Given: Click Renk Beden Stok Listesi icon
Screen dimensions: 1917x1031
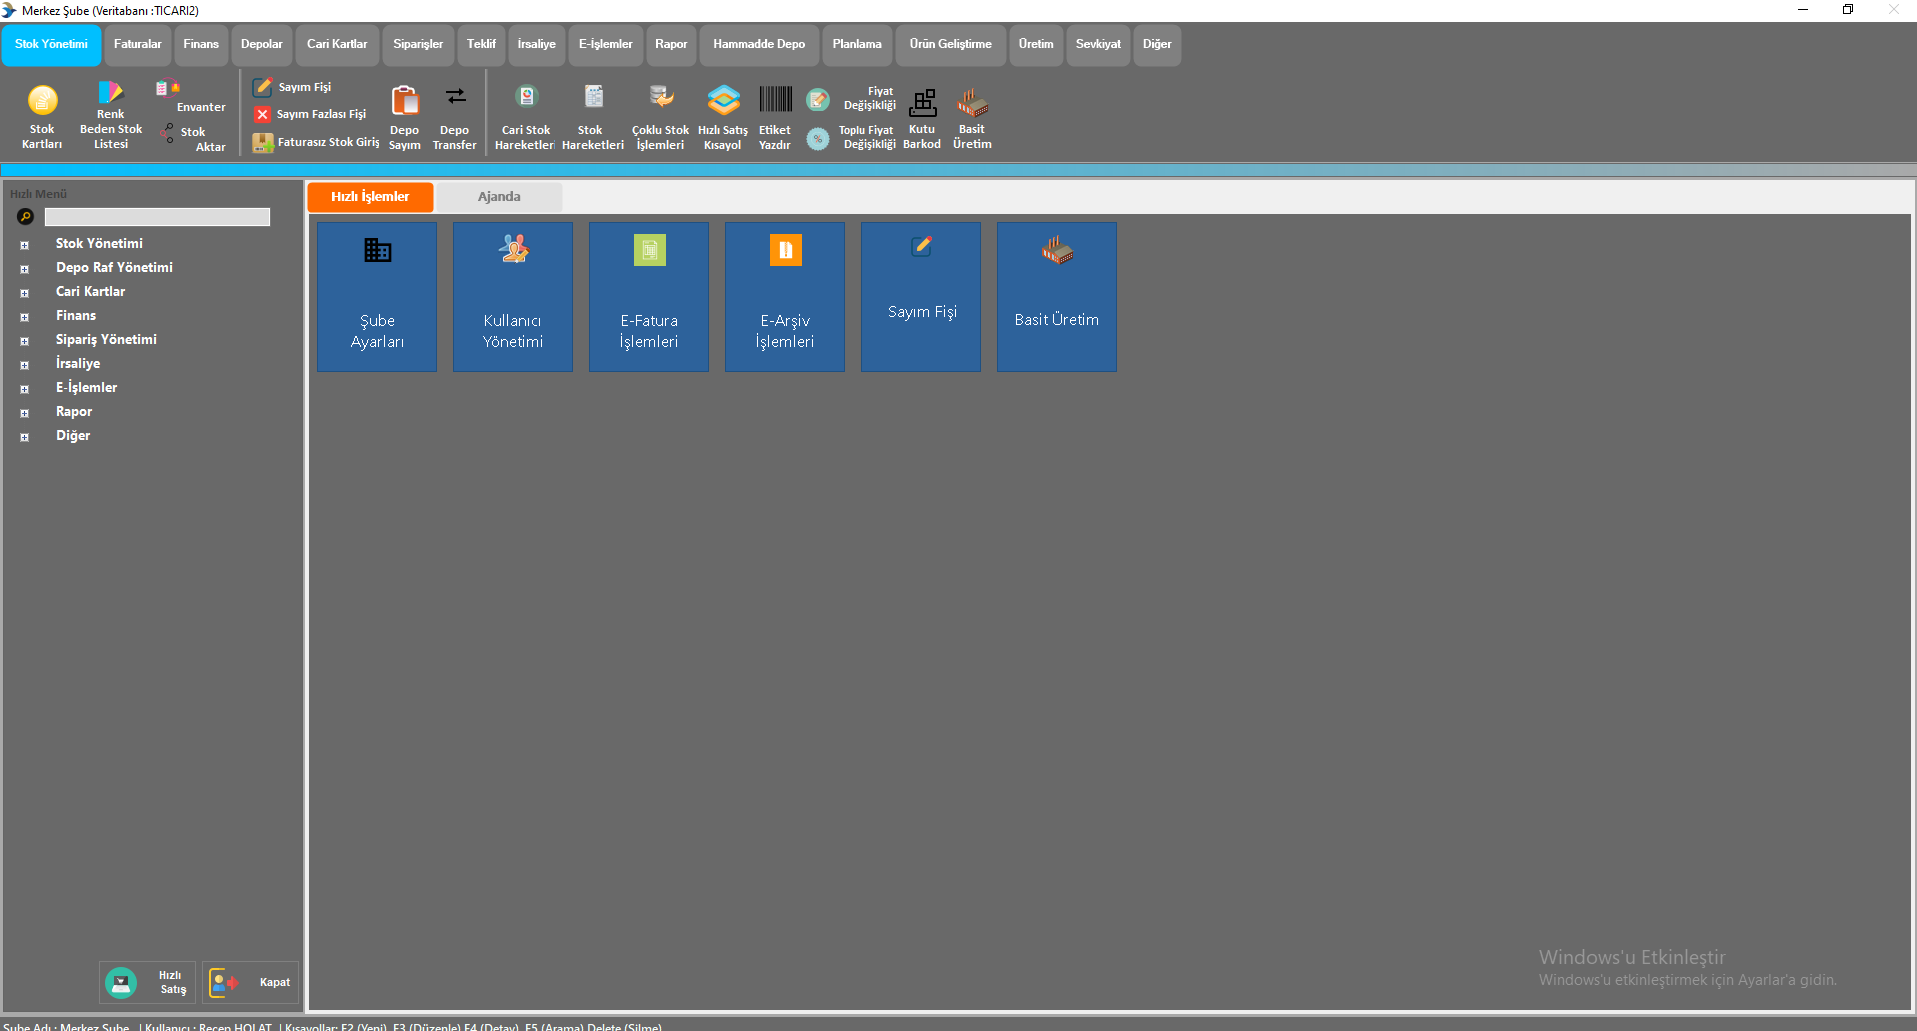Looking at the screenshot, I should 110,93.
